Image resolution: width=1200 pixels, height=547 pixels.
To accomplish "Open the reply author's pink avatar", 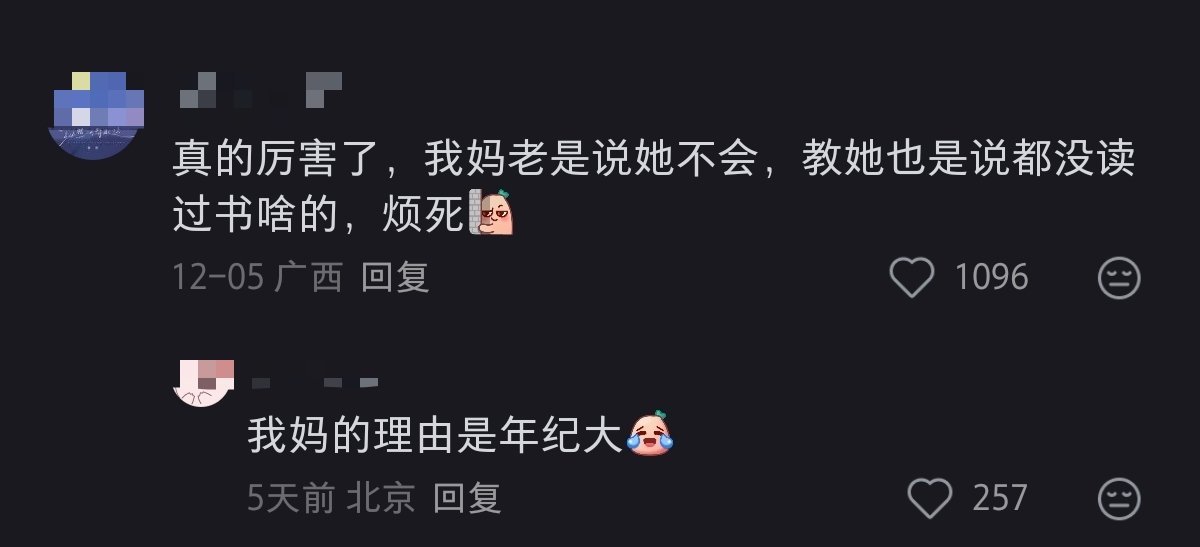I will click(x=204, y=382).
